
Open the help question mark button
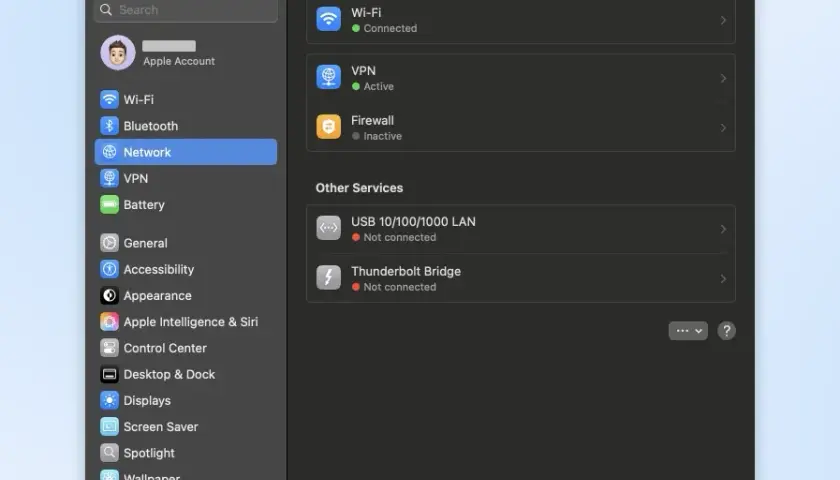(x=726, y=331)
